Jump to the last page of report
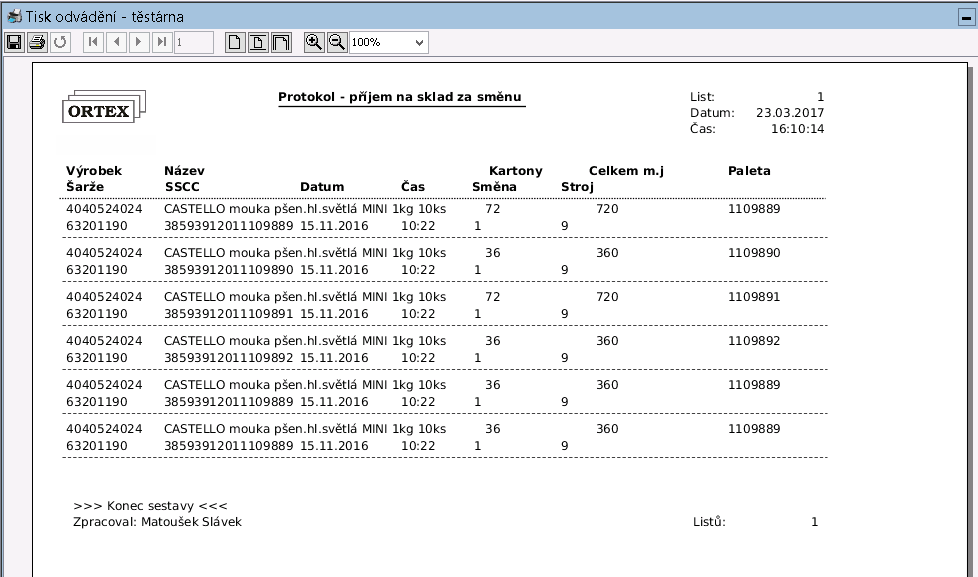This screenshot has width=978, height=577. pos(162,42)
